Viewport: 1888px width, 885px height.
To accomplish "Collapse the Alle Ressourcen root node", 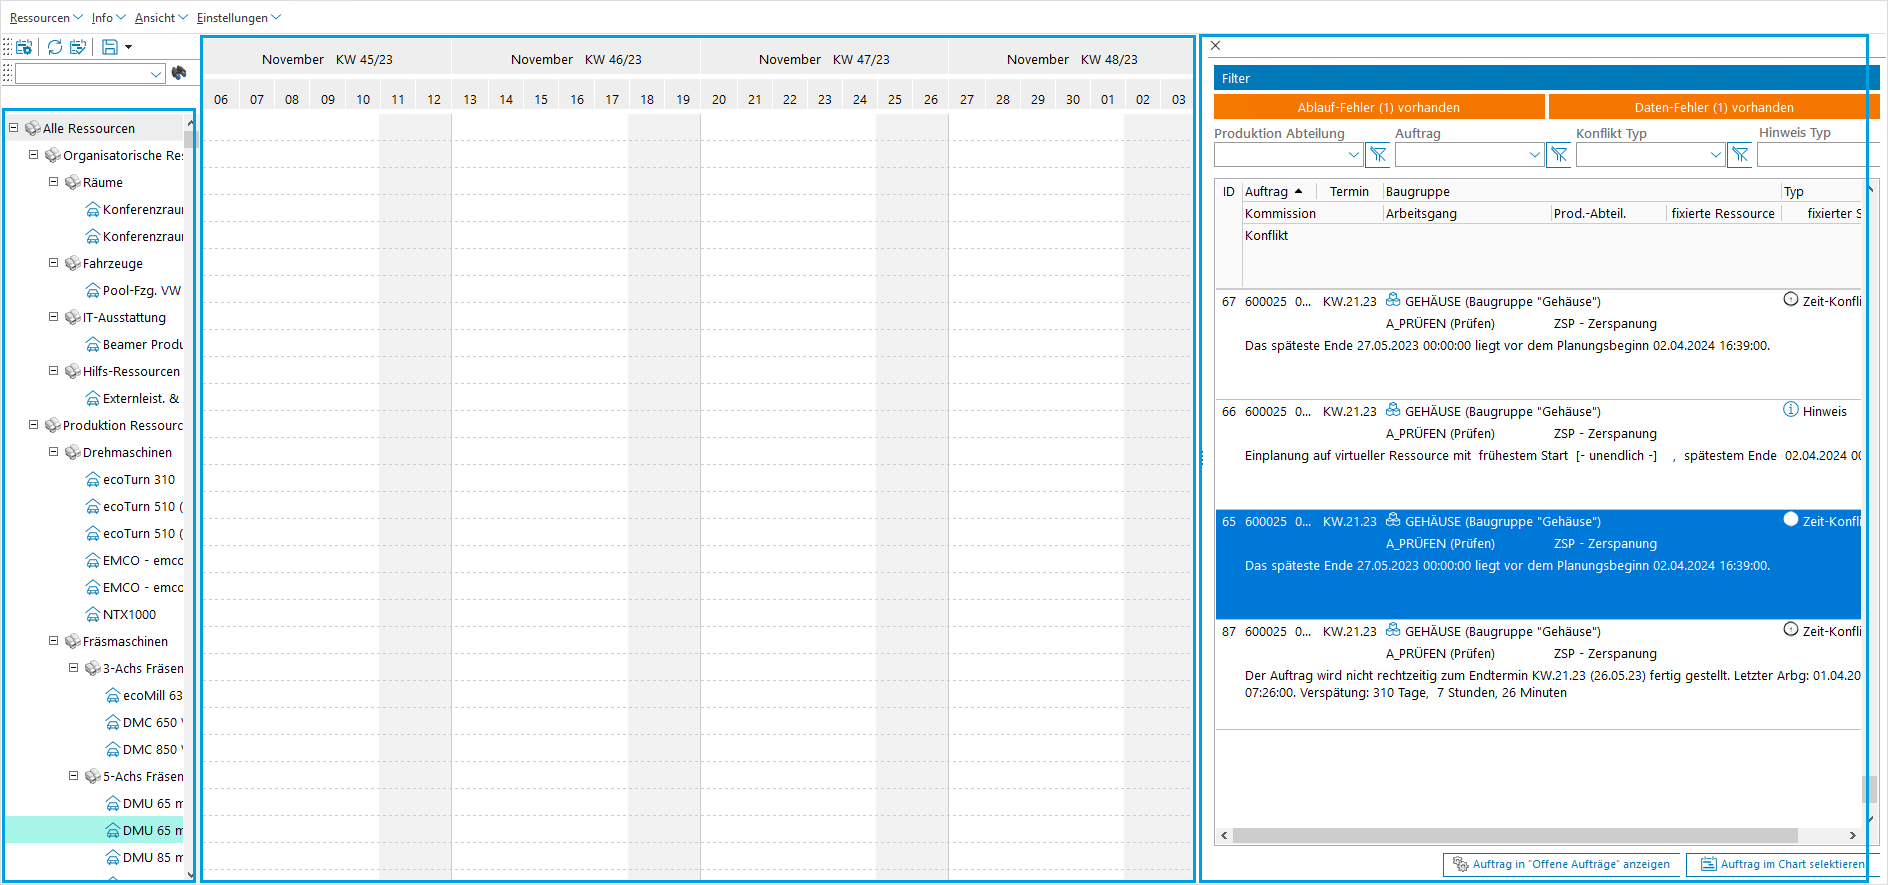I will point(14,128).
